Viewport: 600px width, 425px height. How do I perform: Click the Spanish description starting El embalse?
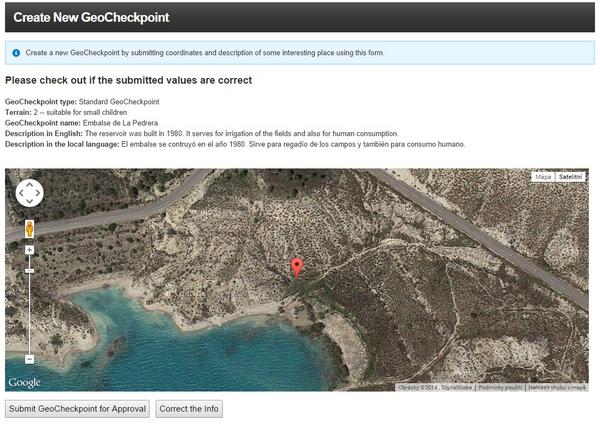(293, 145)
